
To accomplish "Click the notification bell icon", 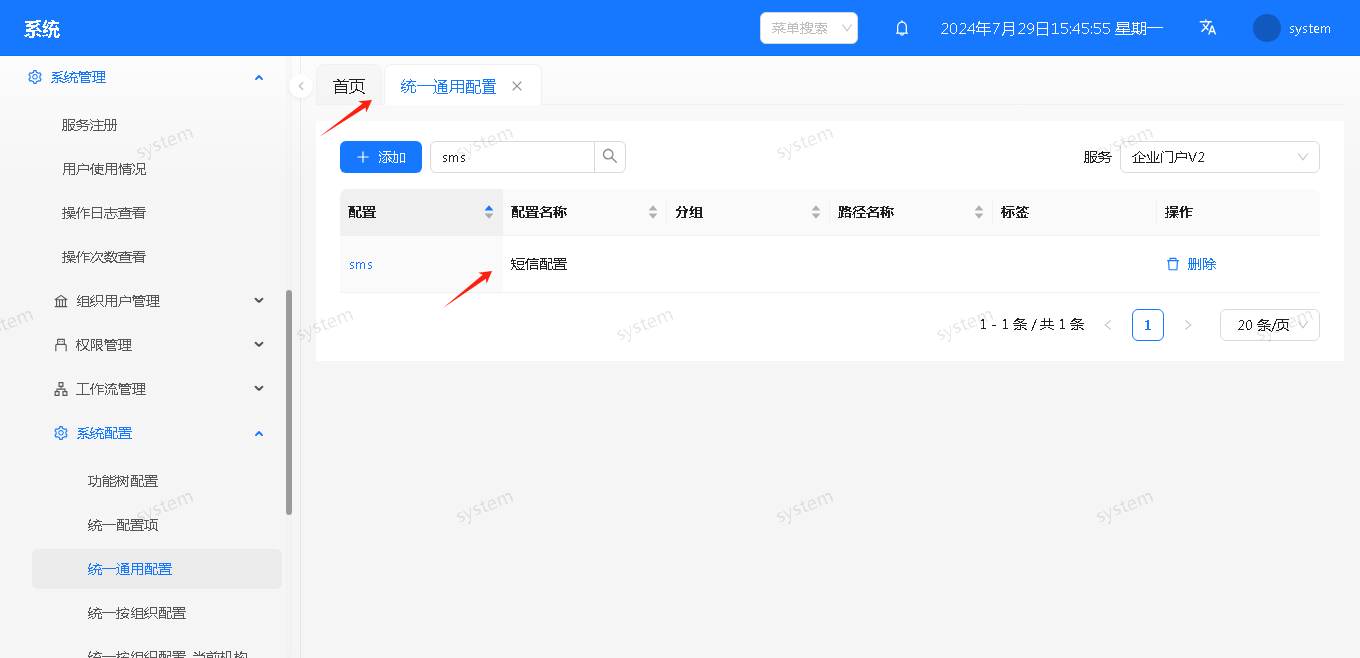I will pos(902,28).
